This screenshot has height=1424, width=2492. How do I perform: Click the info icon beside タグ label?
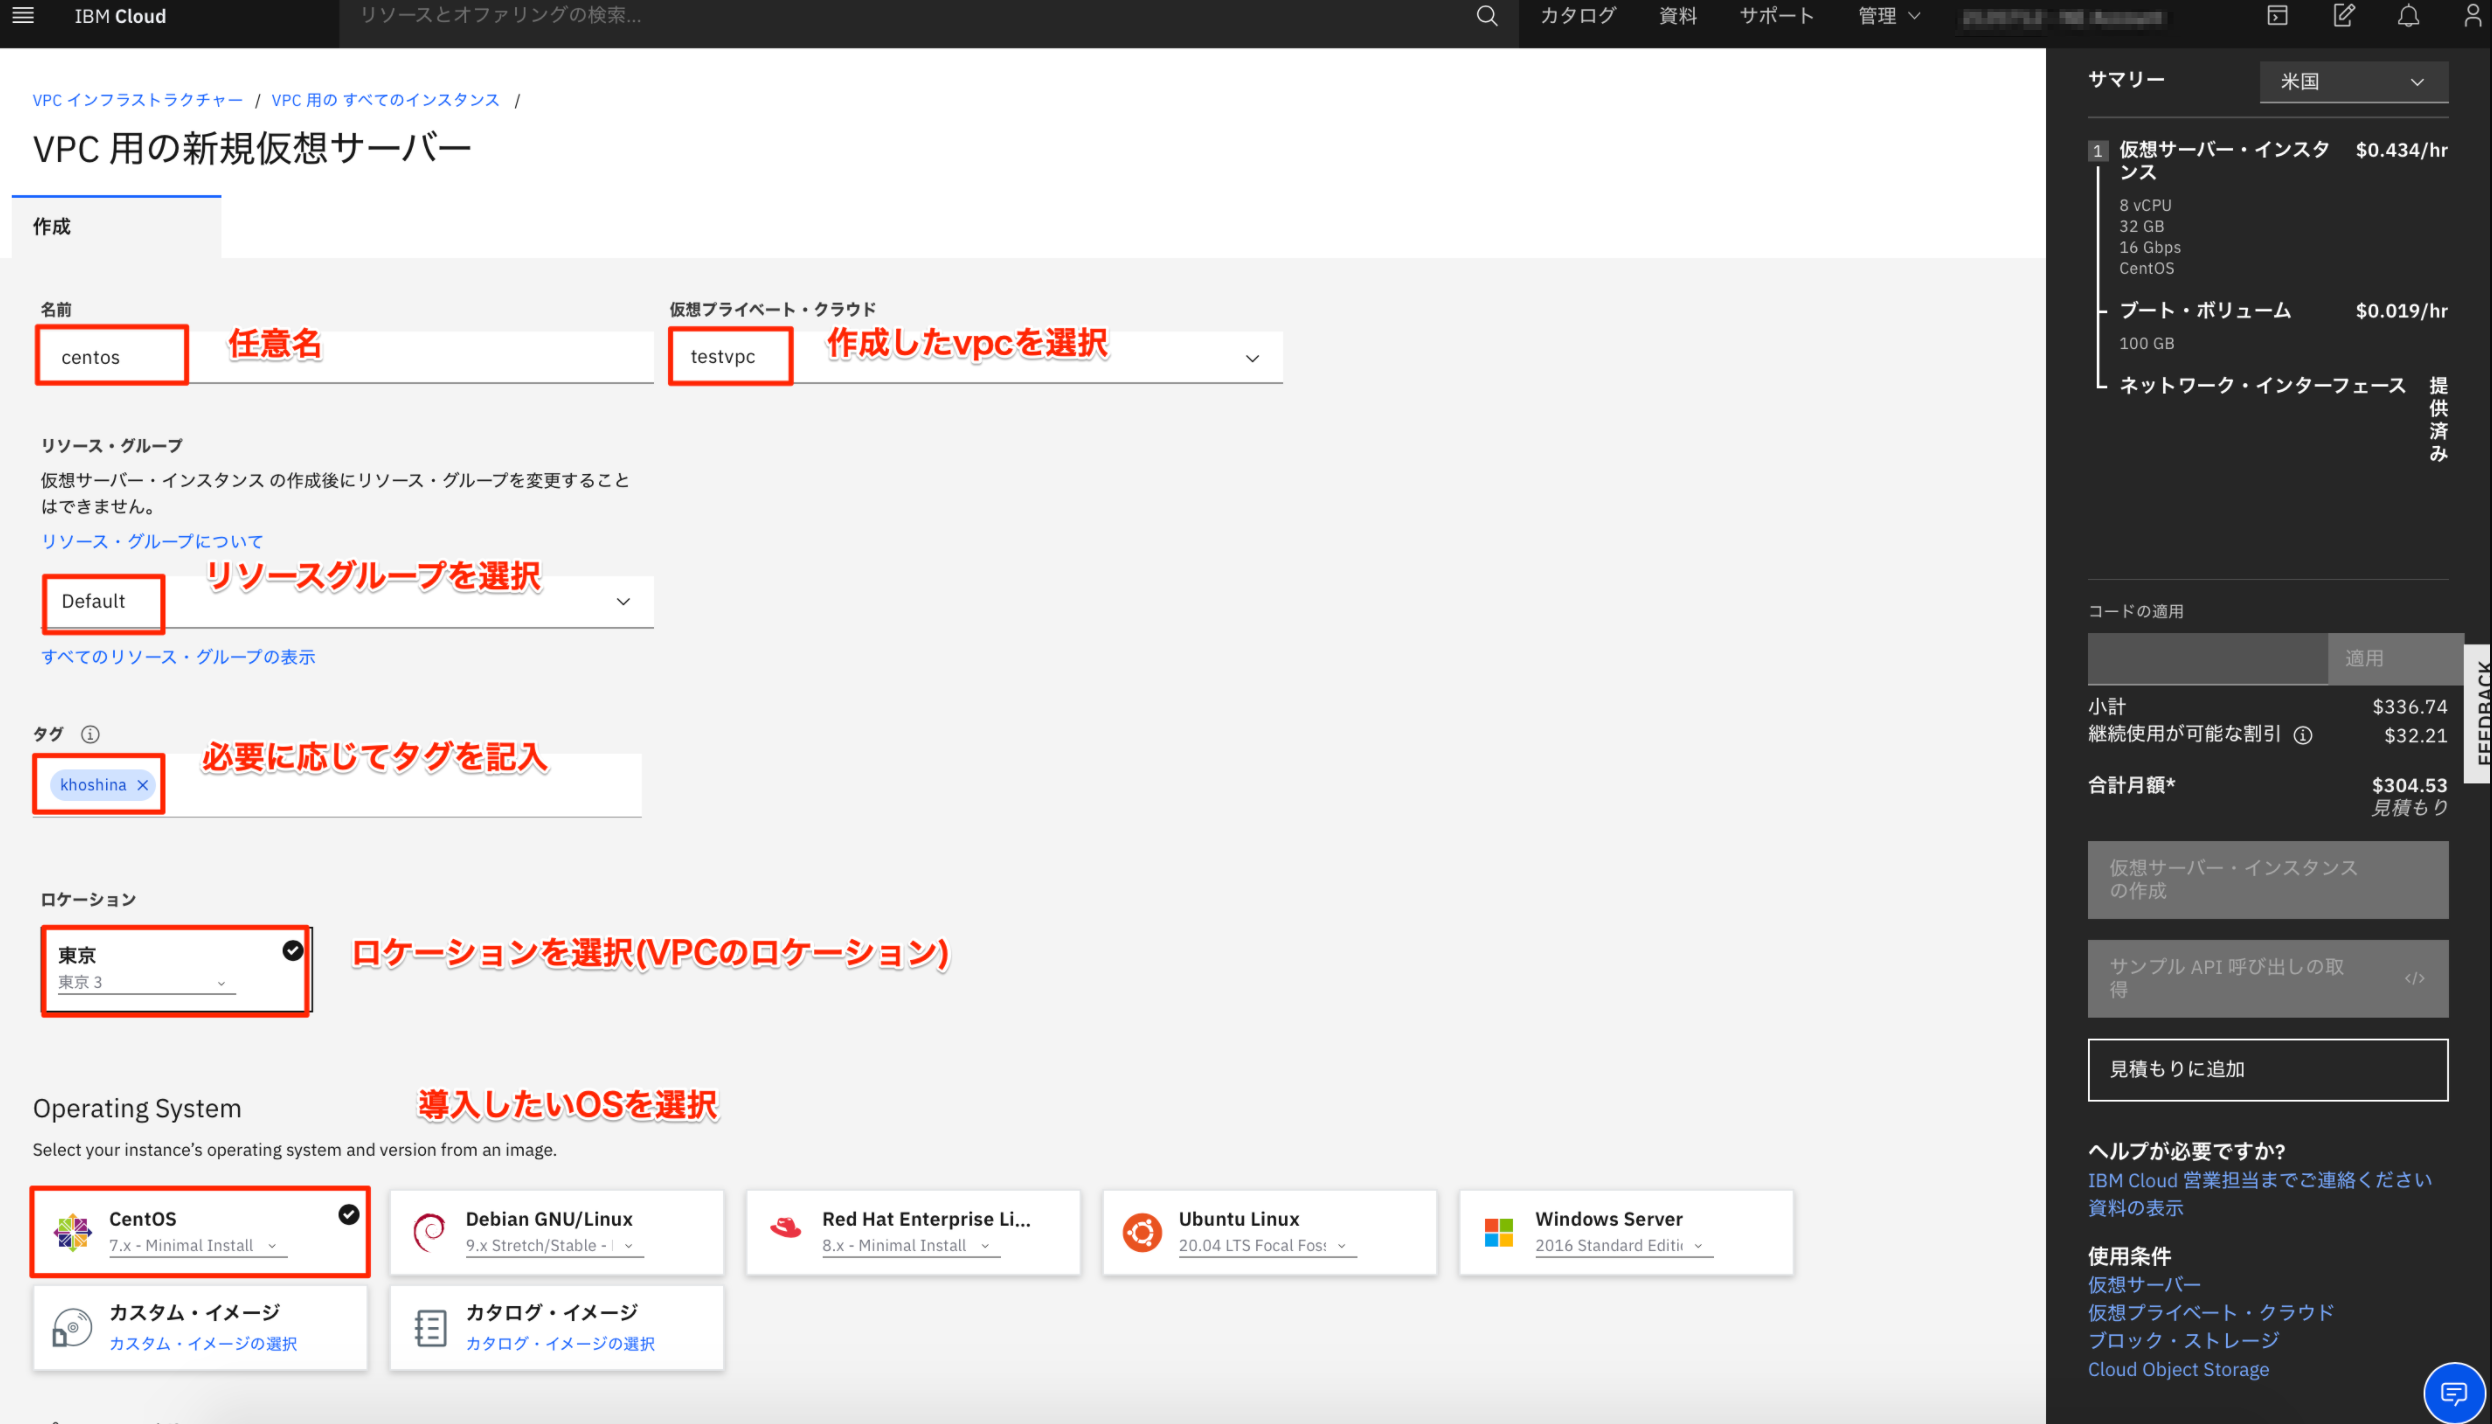[90, 734]
